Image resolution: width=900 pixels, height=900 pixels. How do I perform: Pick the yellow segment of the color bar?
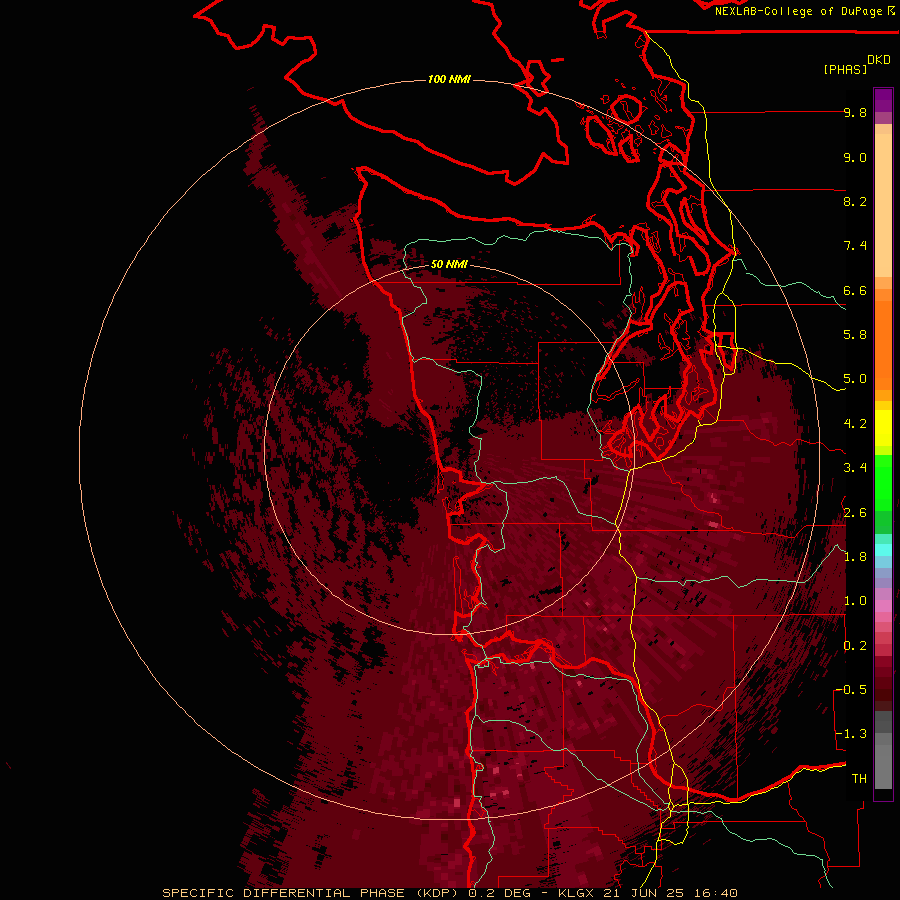pyautogui.click(x=883, y=428)
